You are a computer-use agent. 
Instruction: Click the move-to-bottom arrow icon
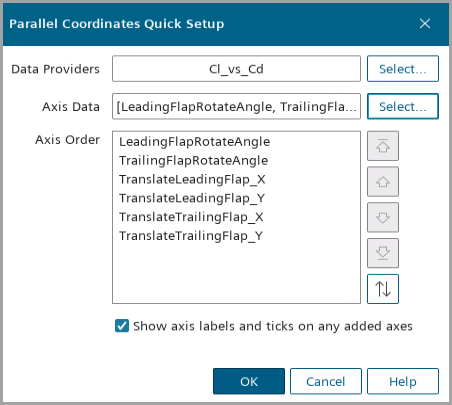pos(383,253)
